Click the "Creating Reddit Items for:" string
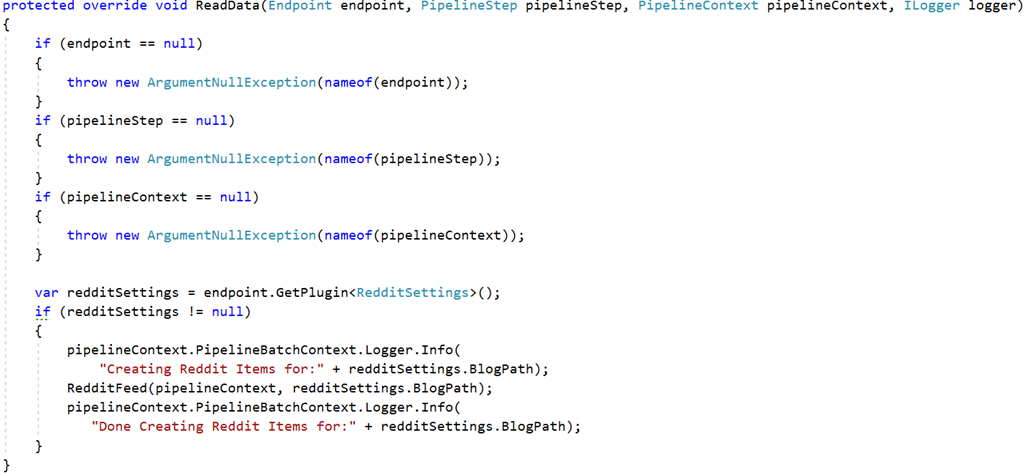 pos(211,368)
